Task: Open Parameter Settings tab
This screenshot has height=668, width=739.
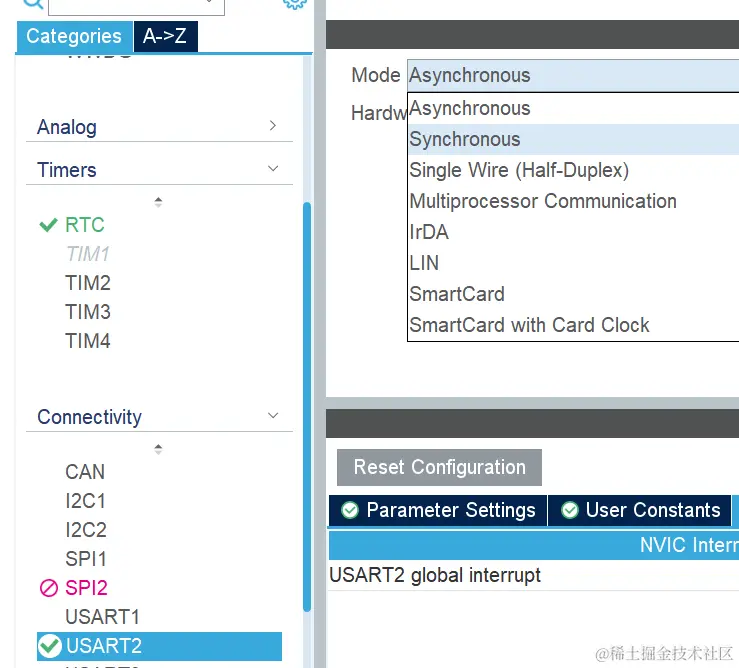Action: click(x=438, y=510)
